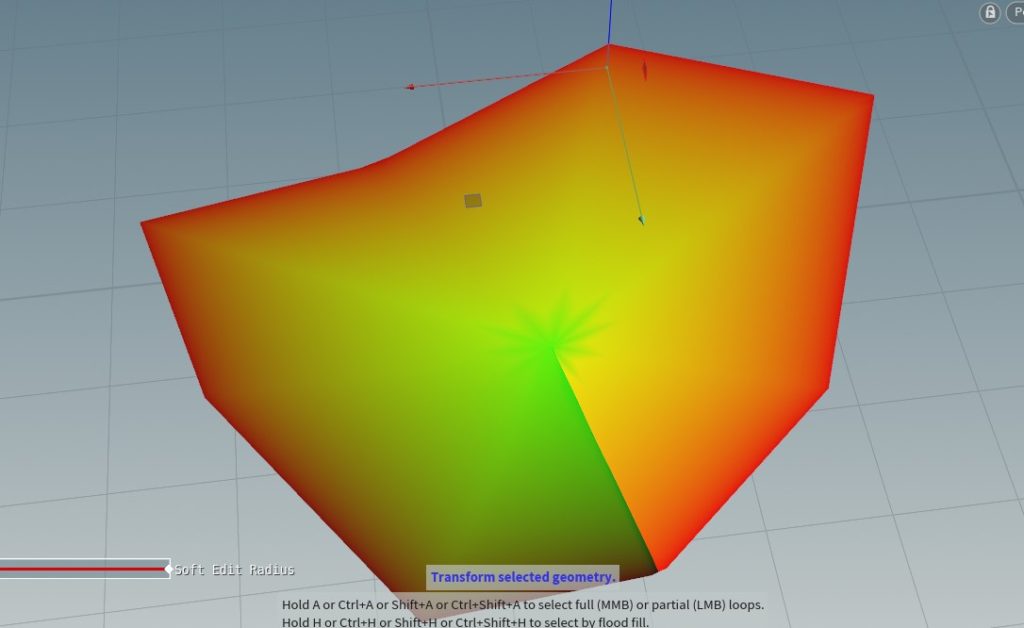Click the flood fill hint text line
Image resolution: width=1024 pixels, height=628 pixels.
coord(465,622)
